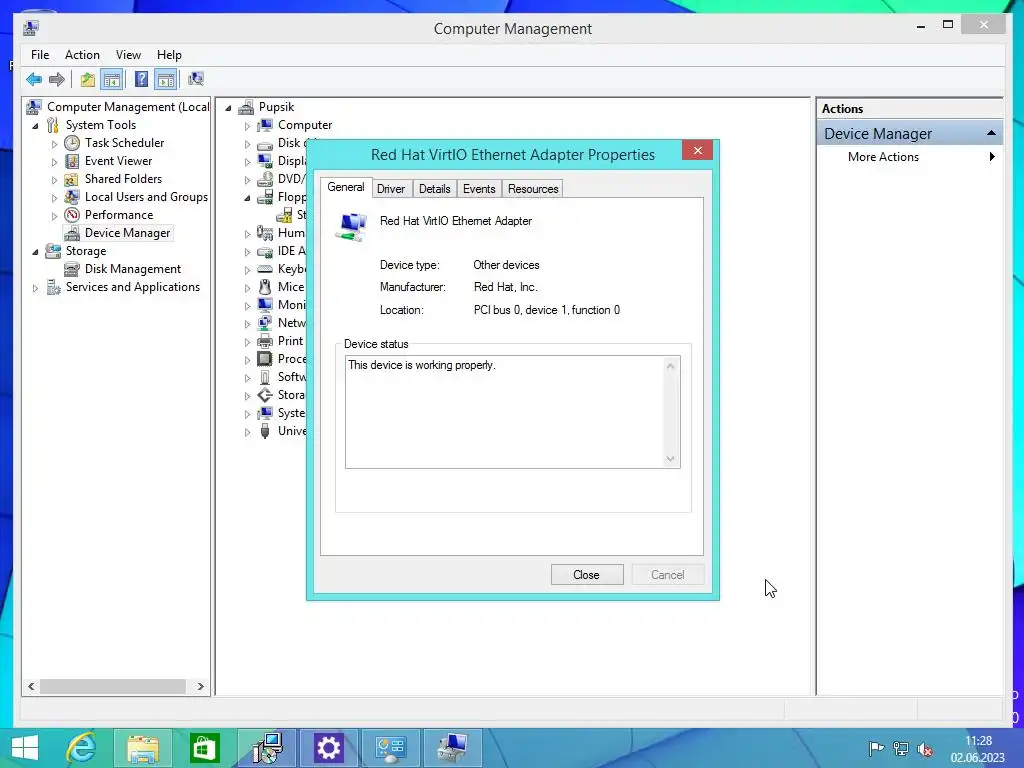1024x768 pixels.
Task: Open PC settings gear on taskbar
Action: 328,748
